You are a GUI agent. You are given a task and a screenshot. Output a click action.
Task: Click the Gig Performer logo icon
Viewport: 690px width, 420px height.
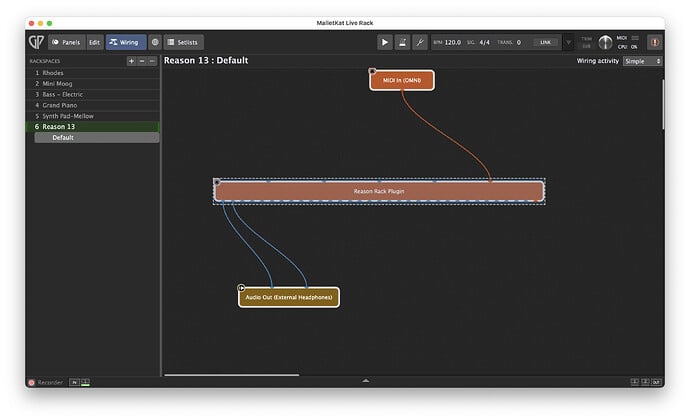[x=37, y=42]
